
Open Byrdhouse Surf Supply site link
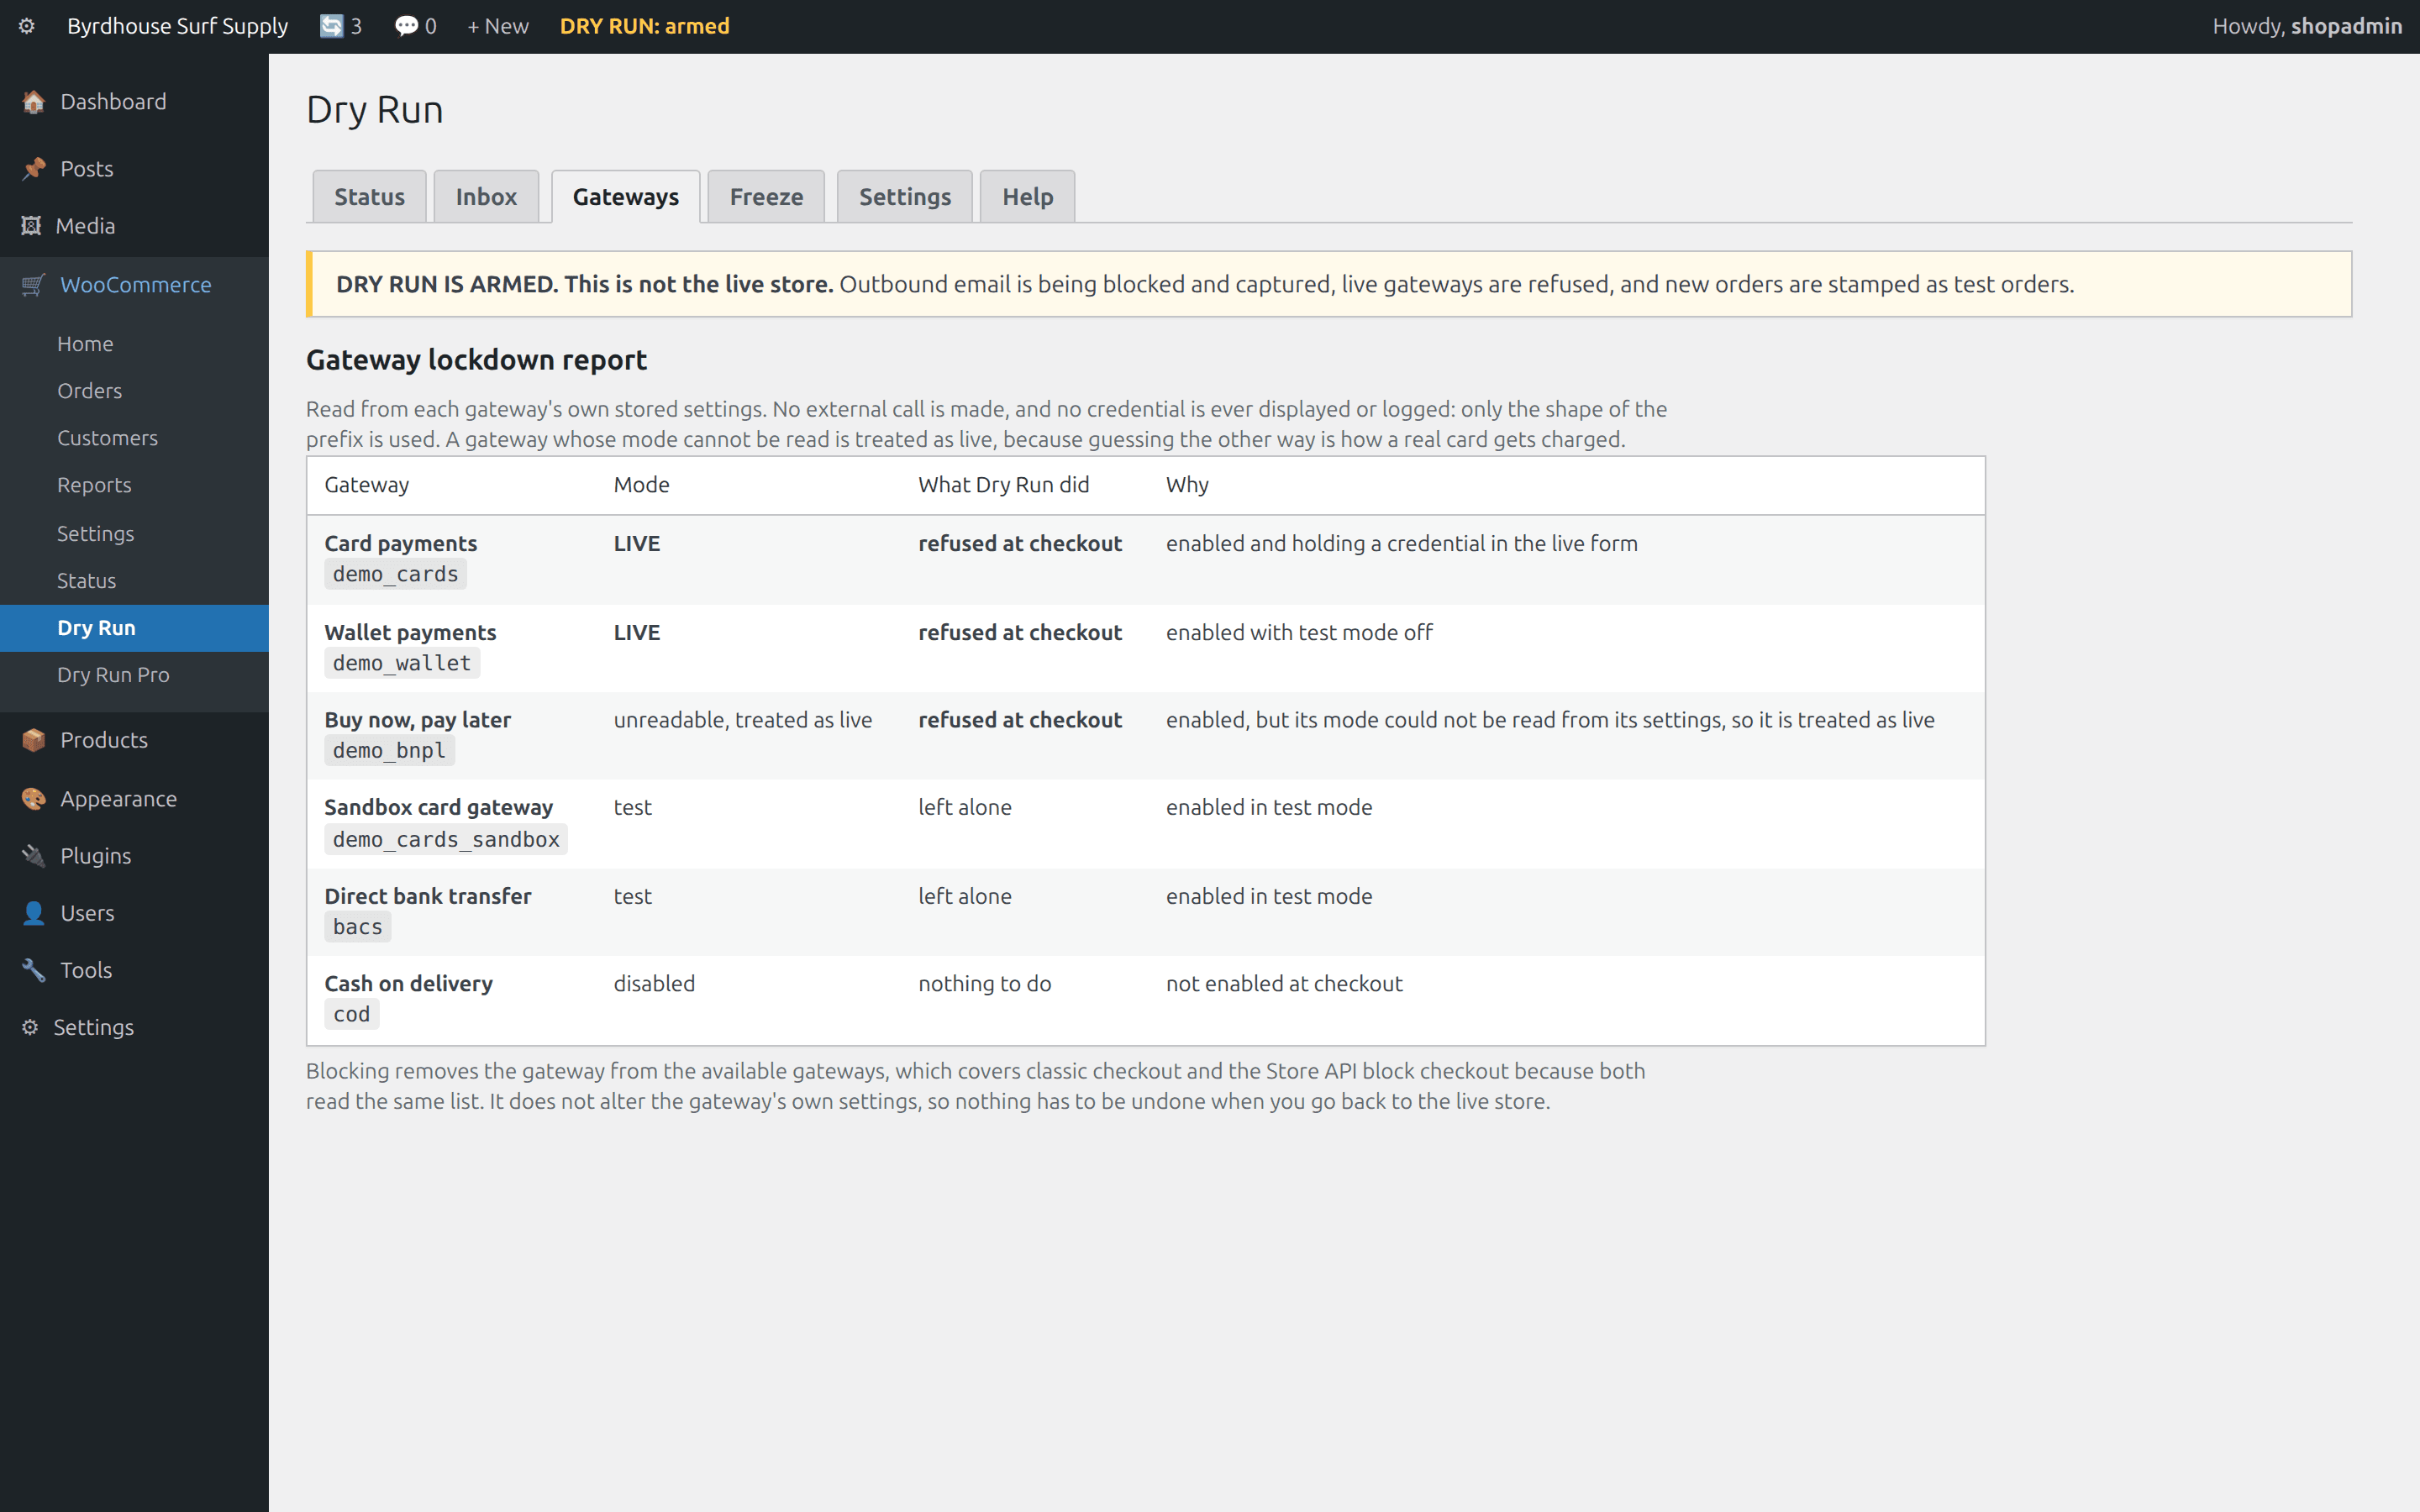click(x=177, y=26)
